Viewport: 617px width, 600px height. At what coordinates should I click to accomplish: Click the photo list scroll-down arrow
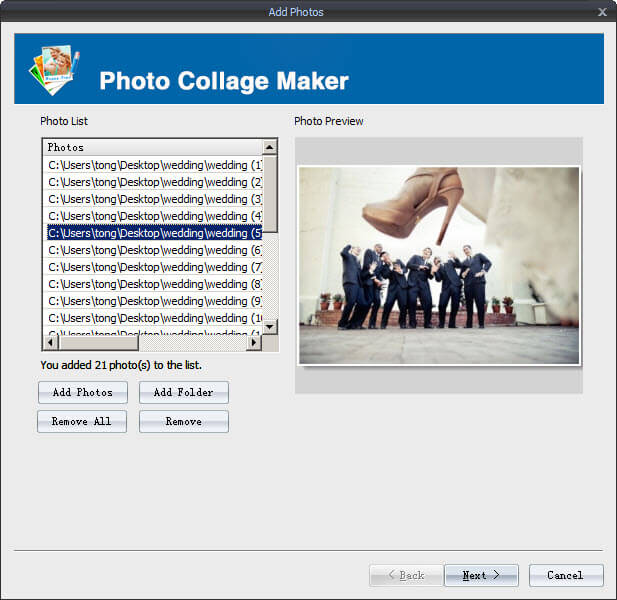click(x=270, y=327)
